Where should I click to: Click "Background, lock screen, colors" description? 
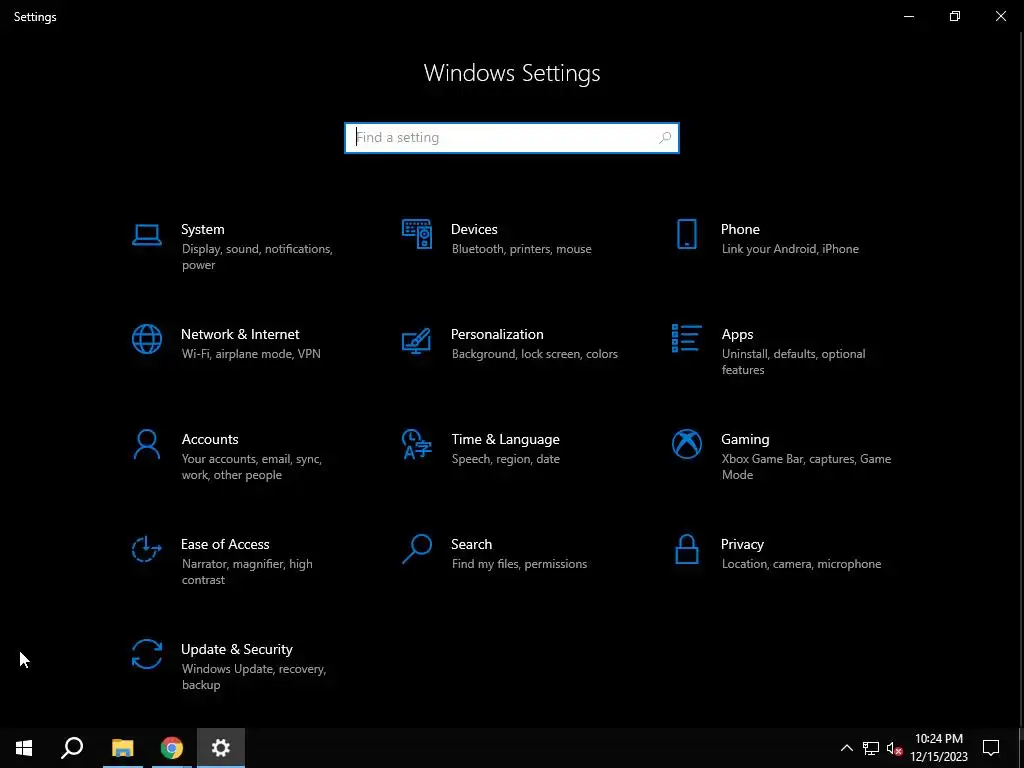tap(535, 354)
